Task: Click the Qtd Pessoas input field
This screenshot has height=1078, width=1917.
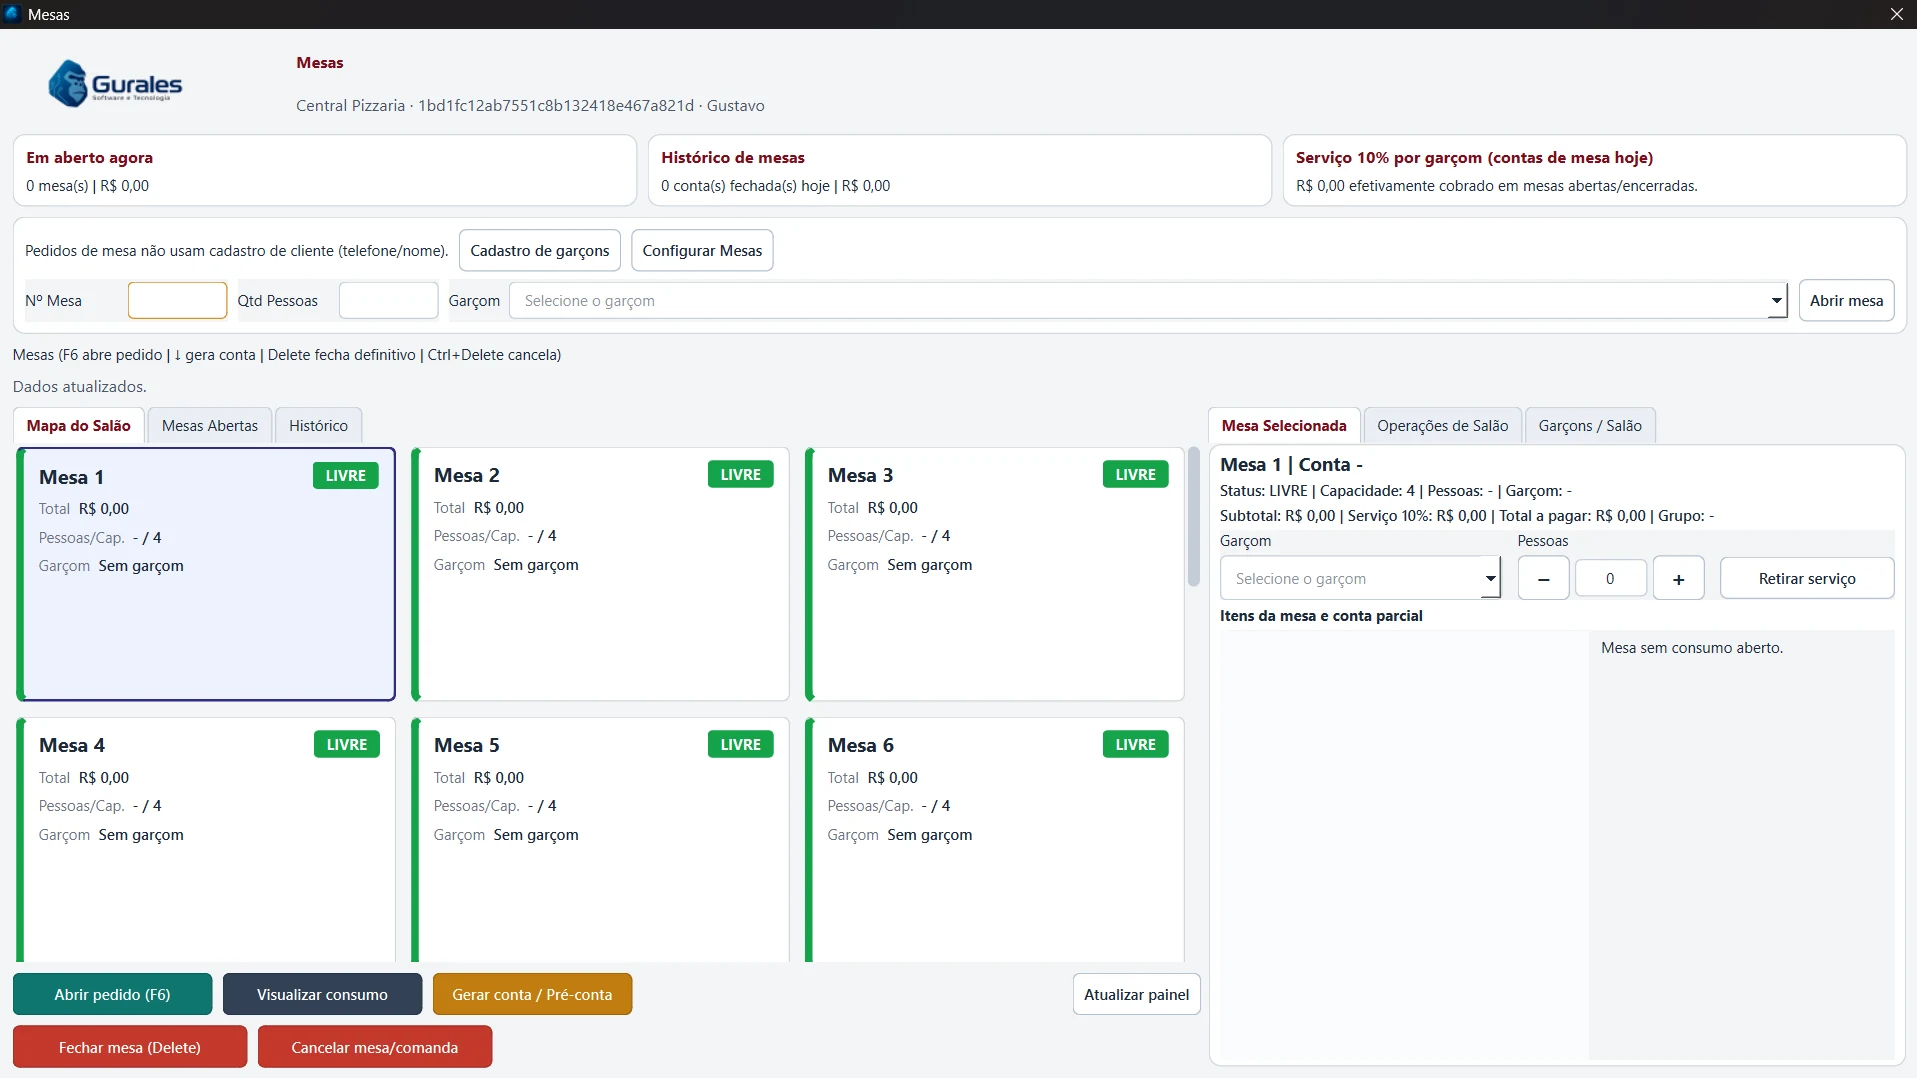Action: [388, 301]
